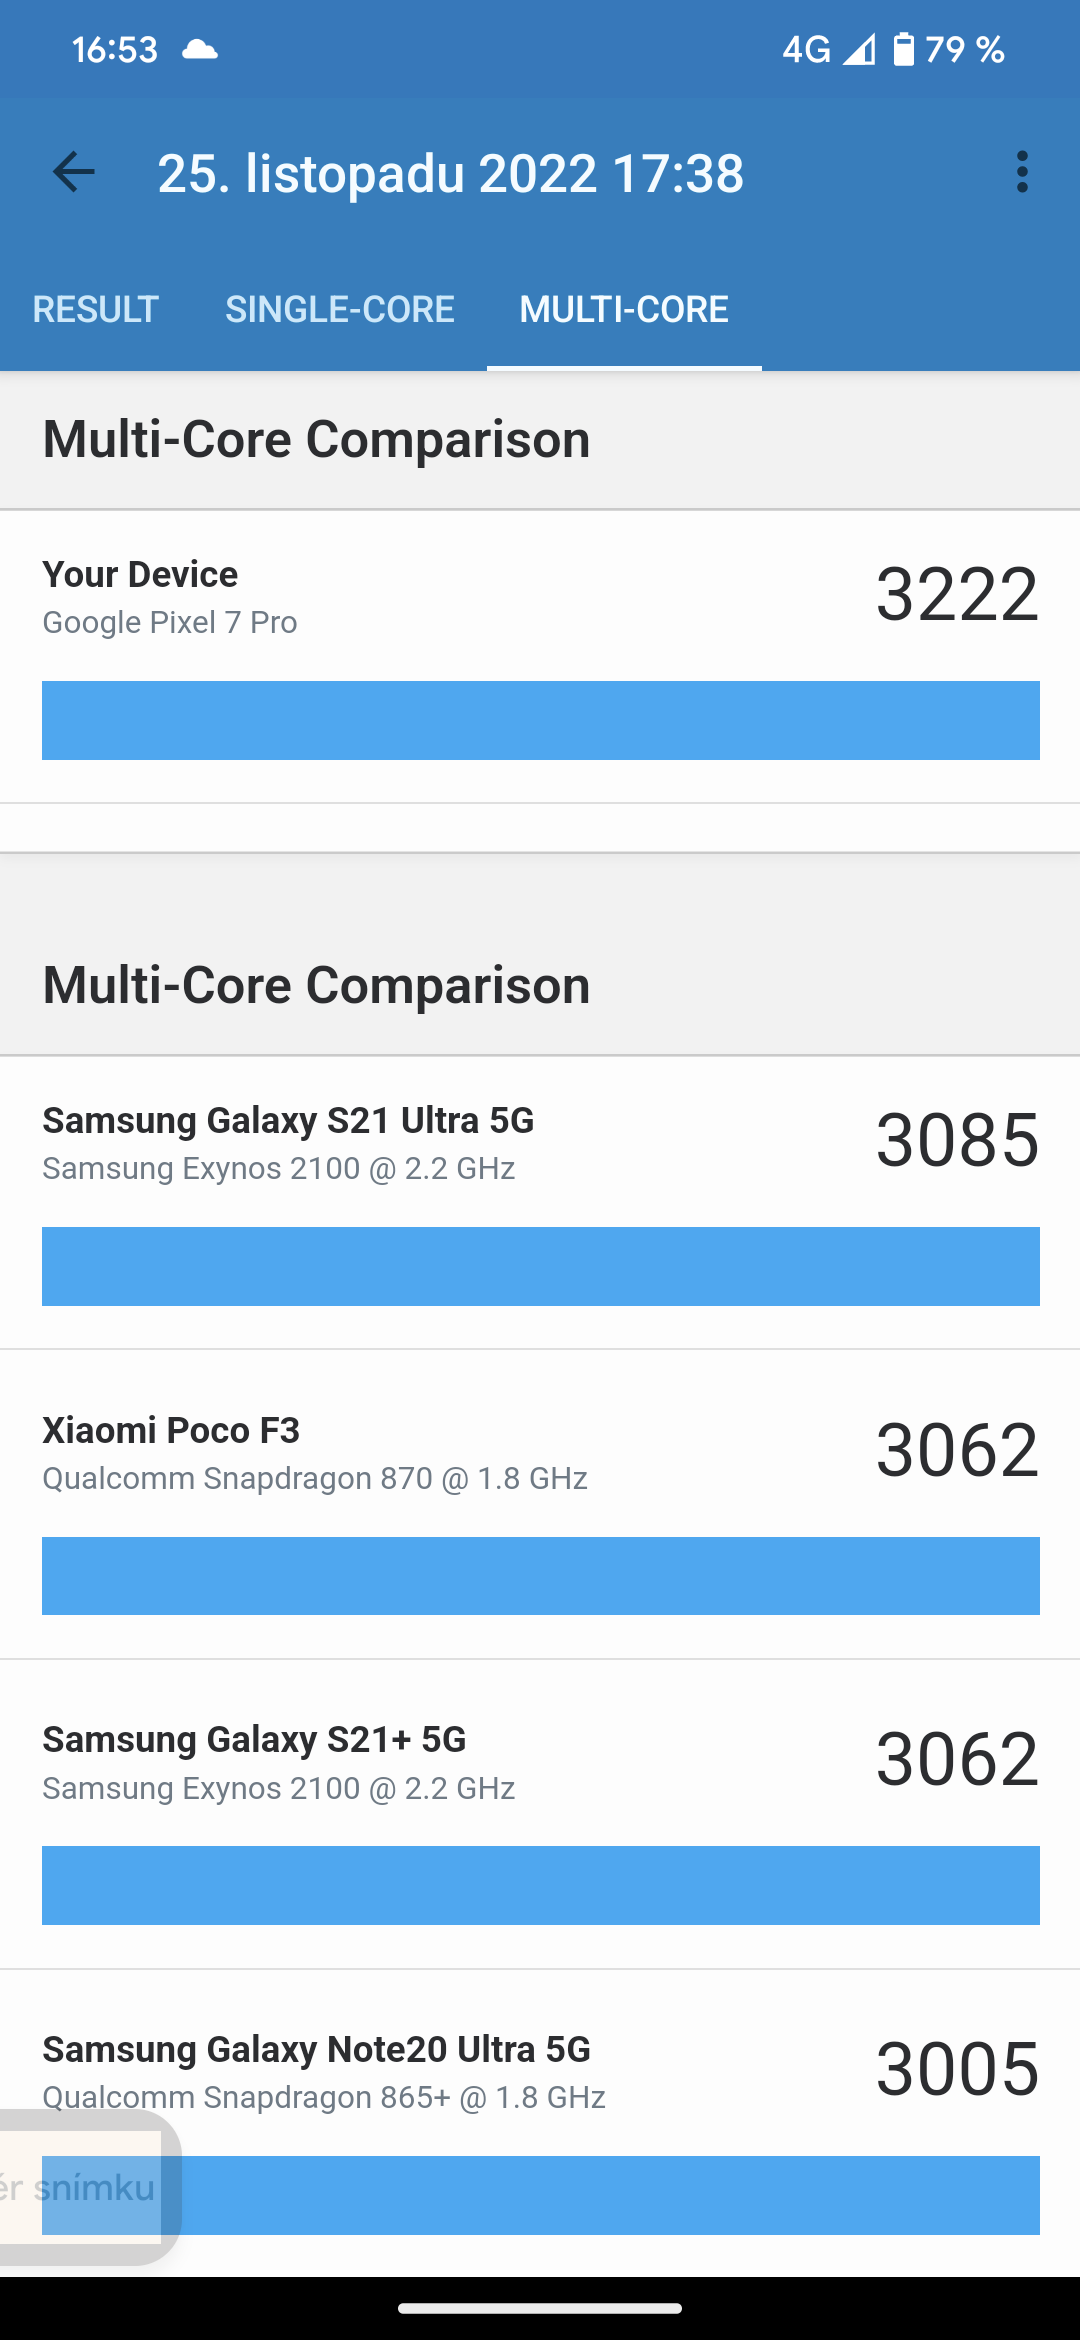Switch to the RESULT tab
Viewport: 1080px width, 2340px height.
tap(96, 310)
